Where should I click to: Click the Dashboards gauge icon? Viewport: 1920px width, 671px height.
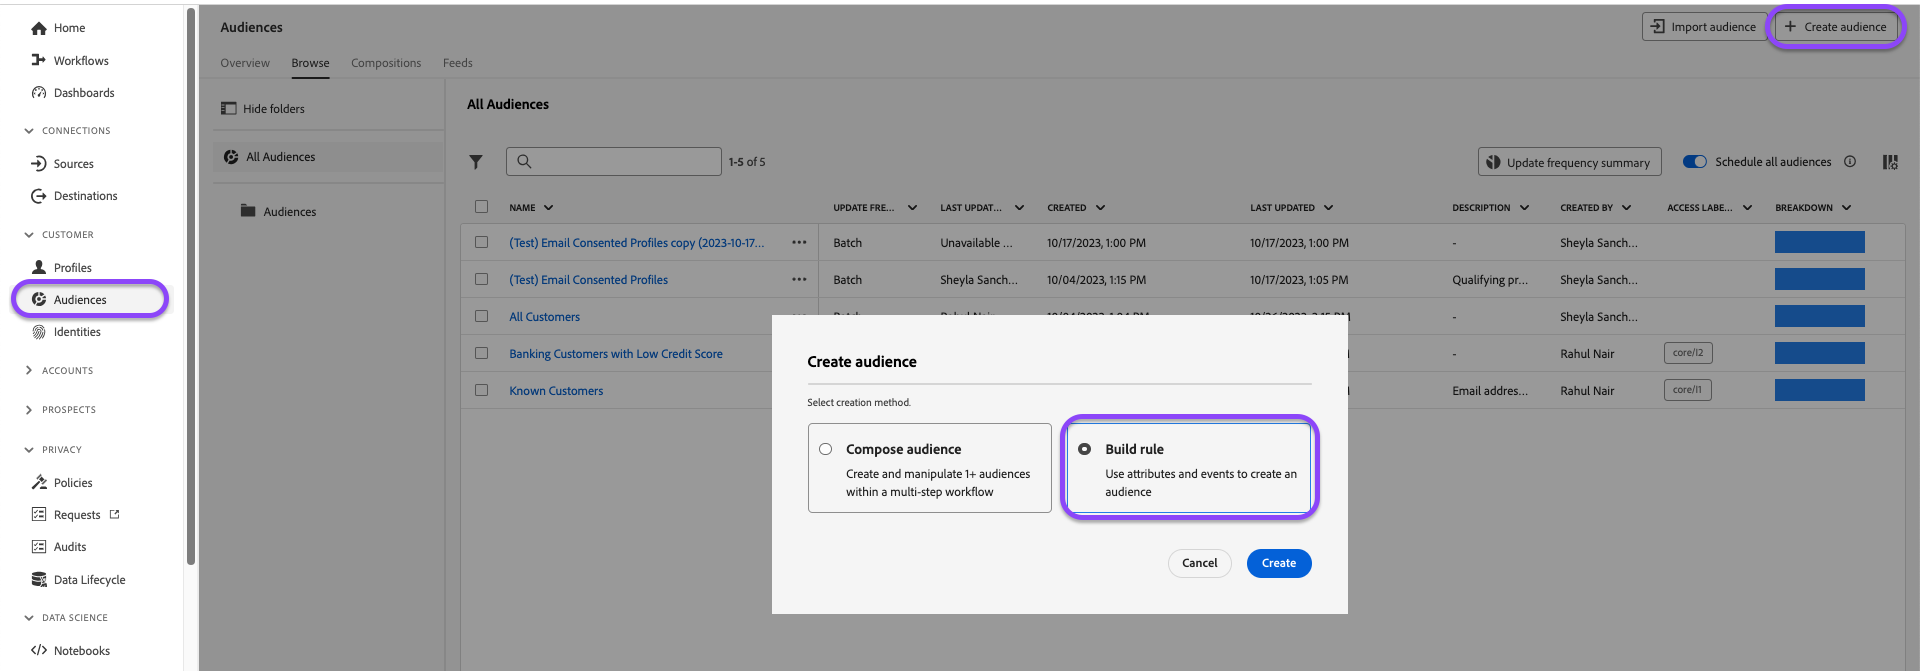tap(39, 93)
